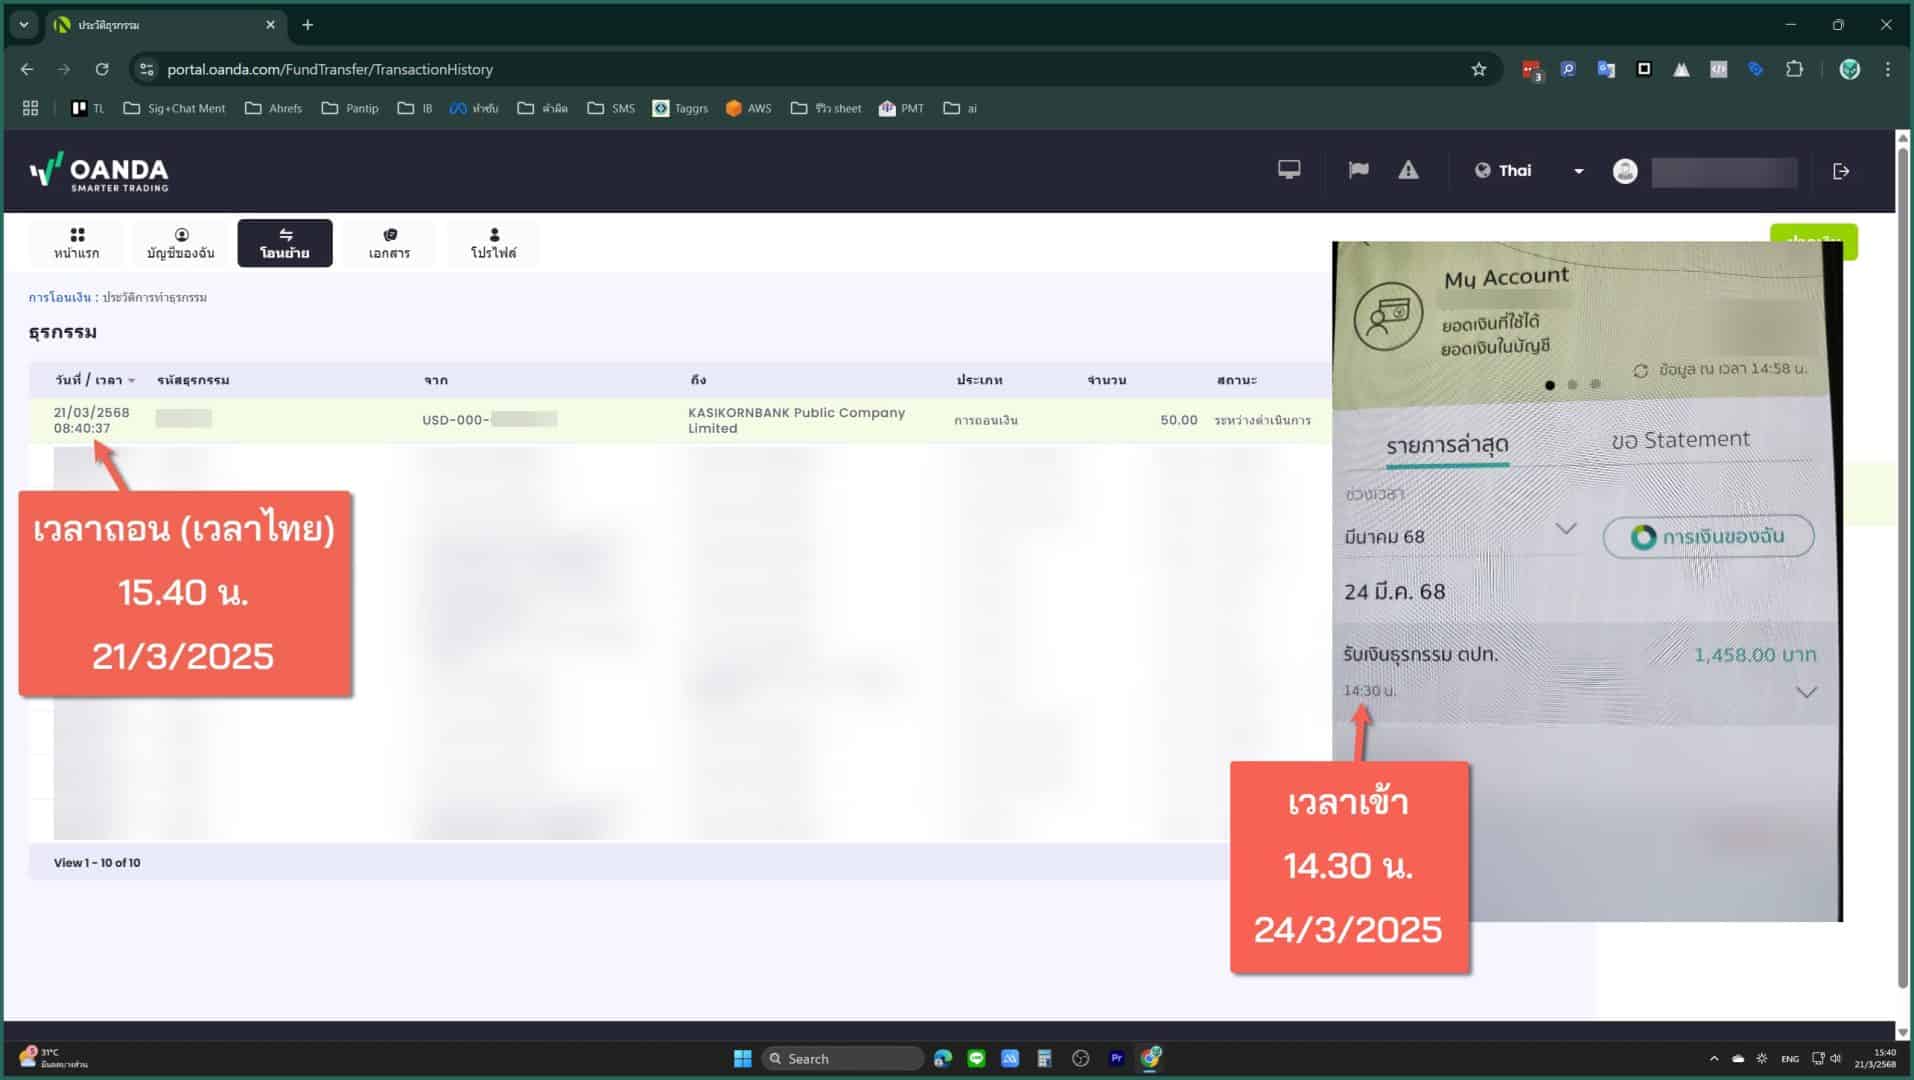Open the Ahrefs bookmark folder
This screenshot has width=1914, height=1080.
(x=273, y=108)
